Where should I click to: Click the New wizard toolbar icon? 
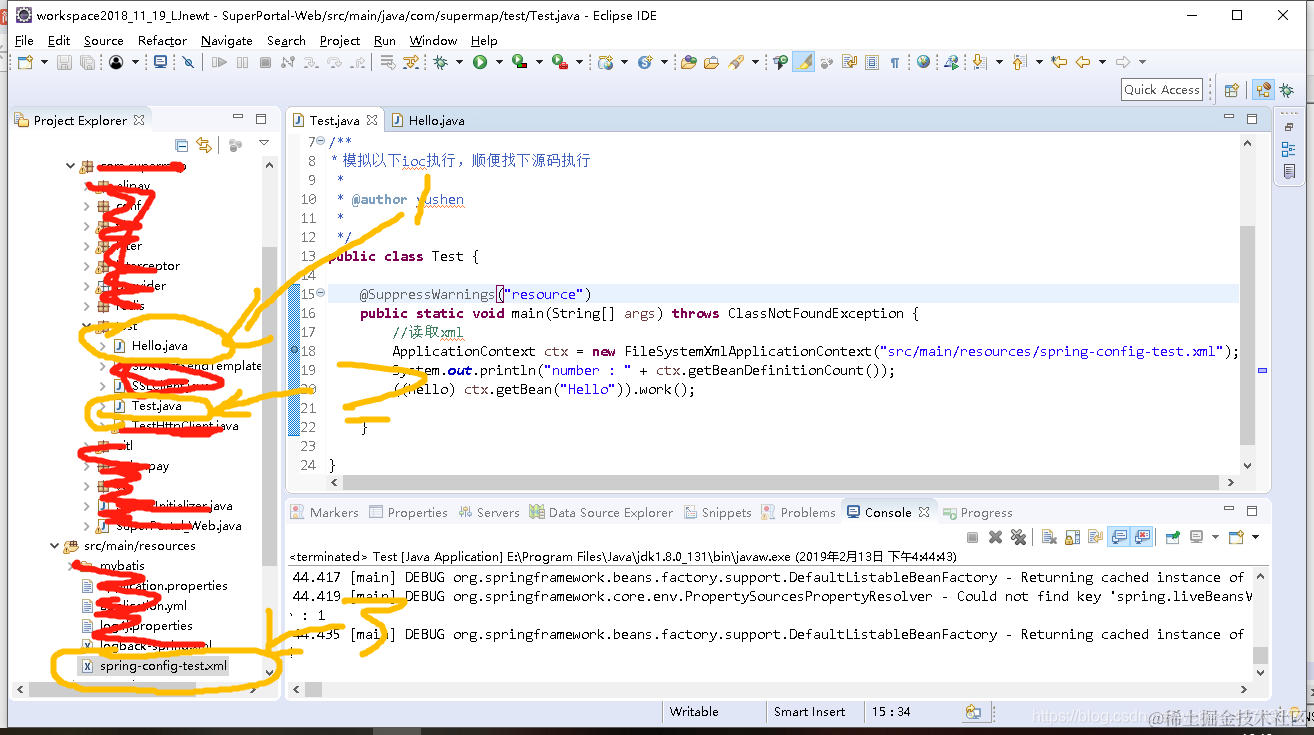point(25,62)
